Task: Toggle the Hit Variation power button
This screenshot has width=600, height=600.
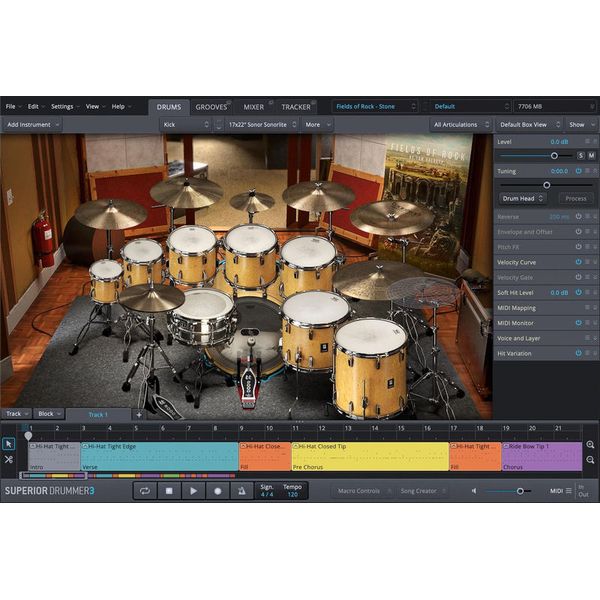Action: click(579, 353)
